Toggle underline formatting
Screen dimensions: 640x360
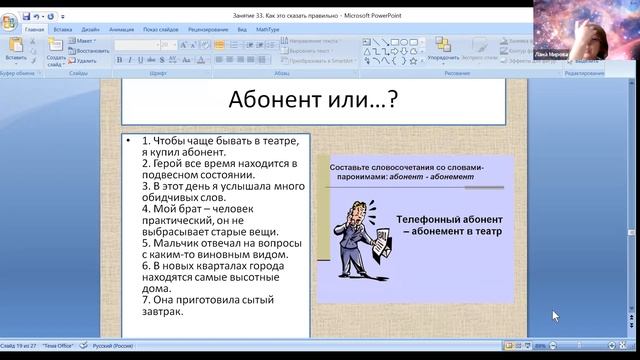[140, 60]
